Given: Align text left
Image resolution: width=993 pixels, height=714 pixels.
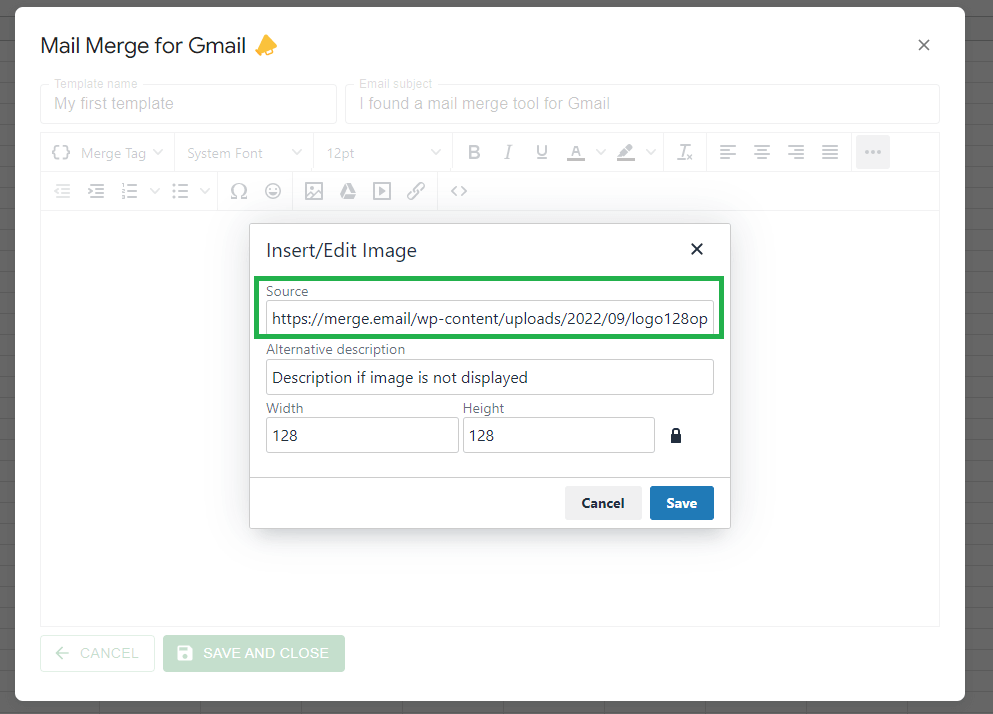Looking at the screenshot, I should click(x=728, y=152).
